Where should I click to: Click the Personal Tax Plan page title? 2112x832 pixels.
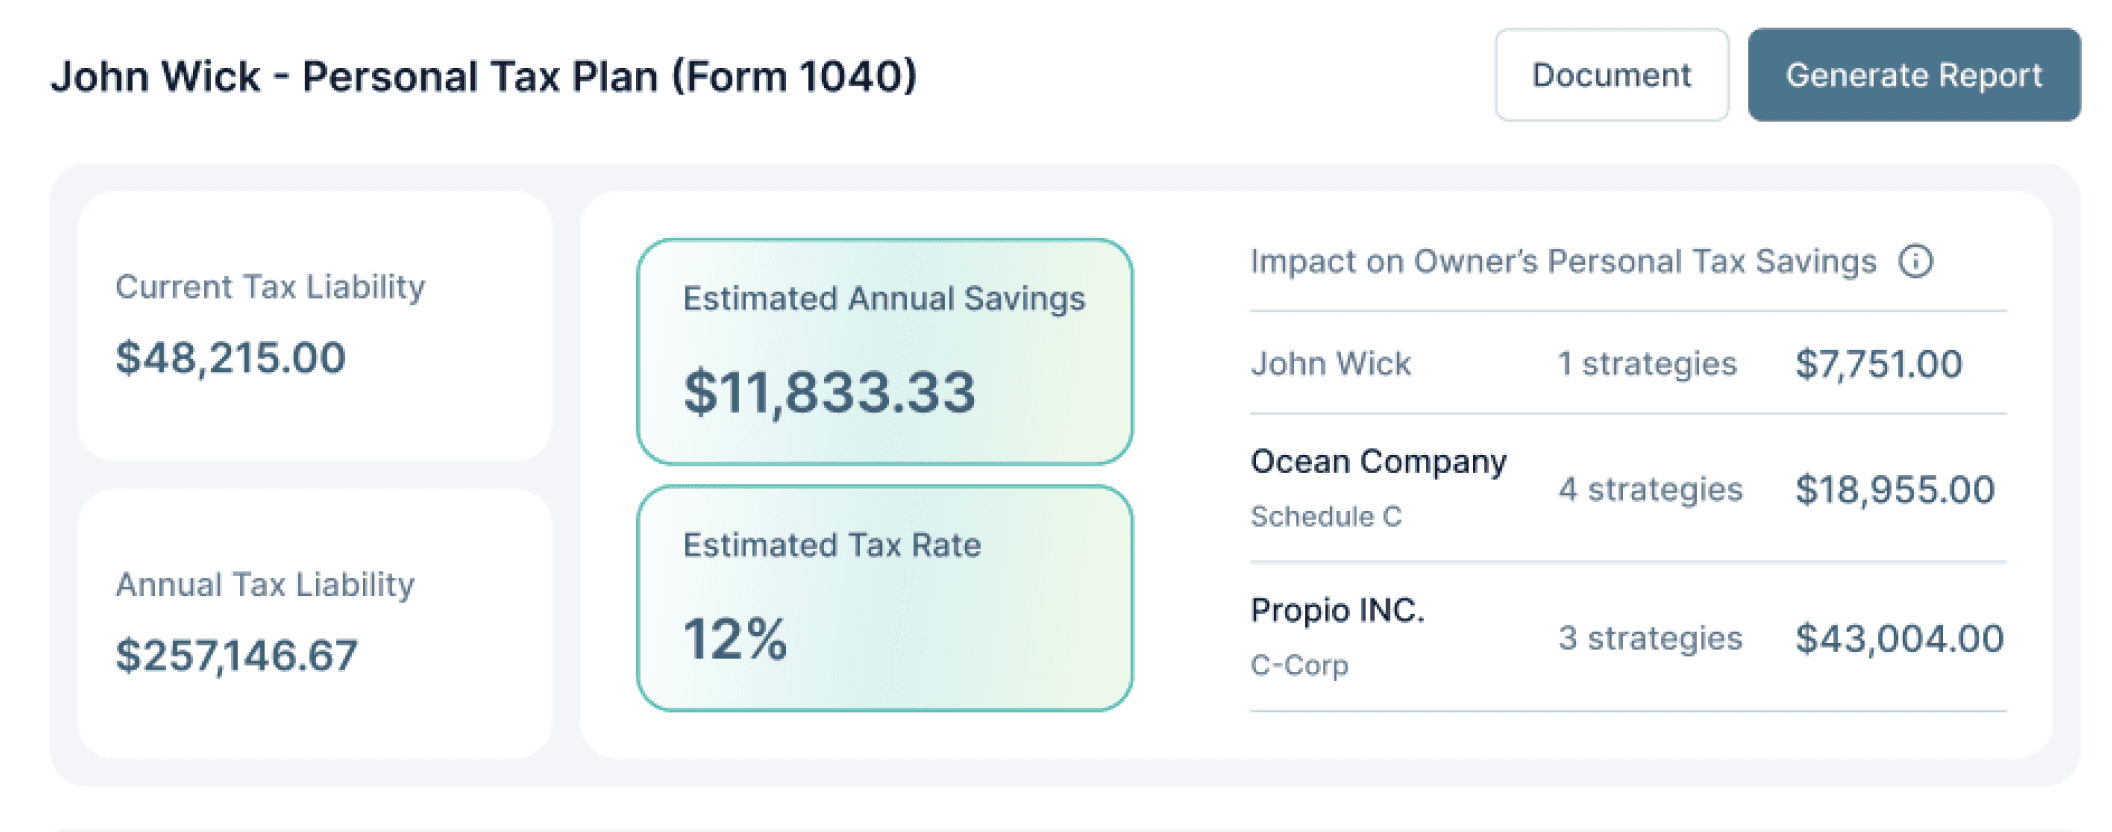click(484, 77)
